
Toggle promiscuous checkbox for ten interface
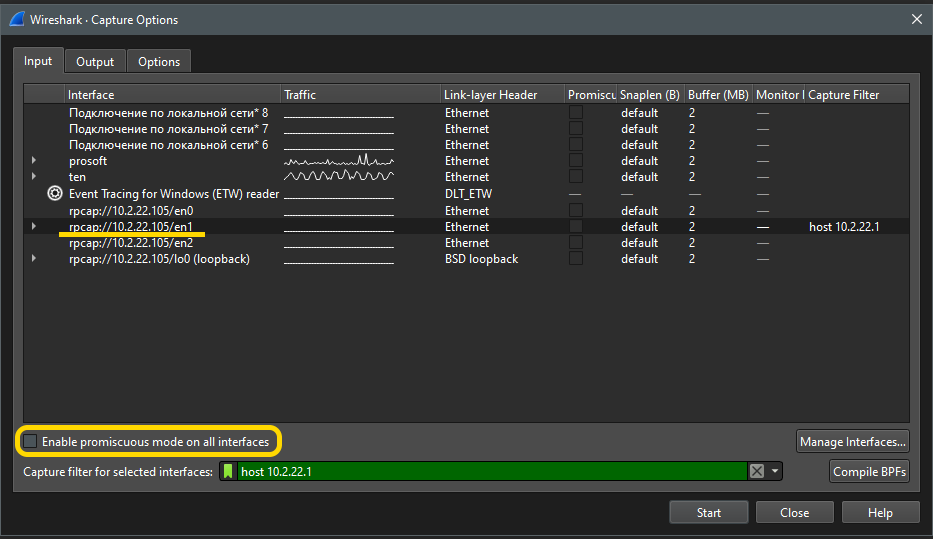click(575, 177)
